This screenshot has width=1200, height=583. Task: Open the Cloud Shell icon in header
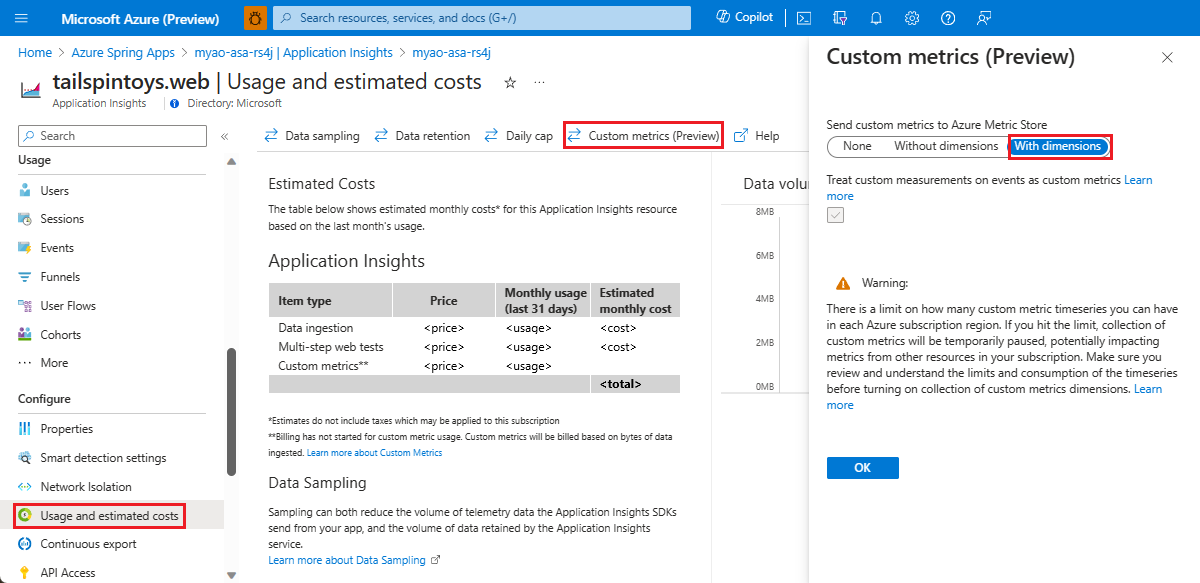804,18
